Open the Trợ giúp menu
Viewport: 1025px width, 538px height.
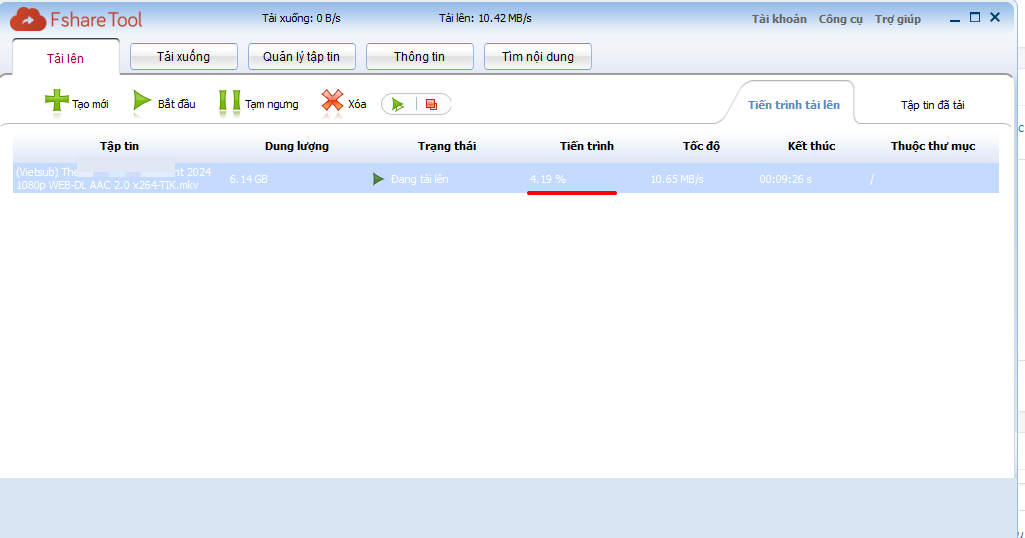point(897,19)
